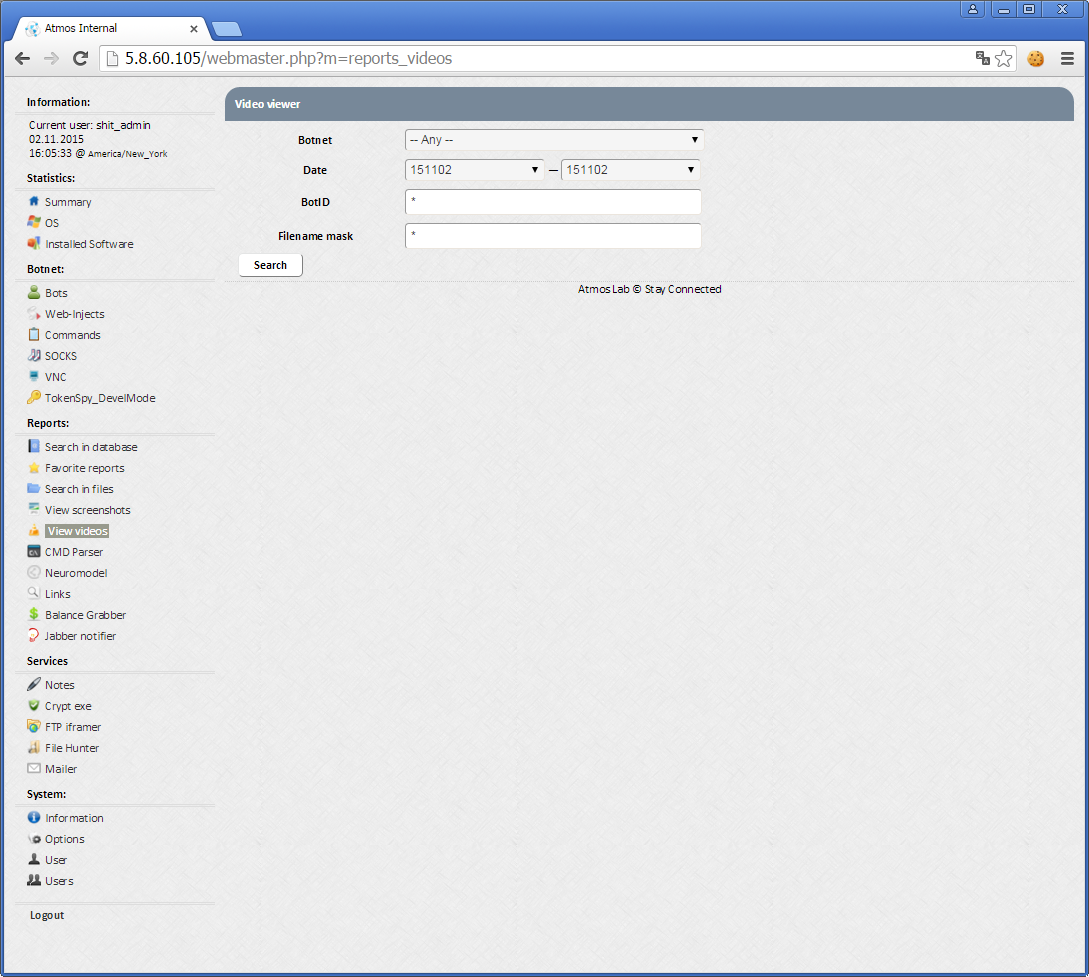
Task: Click the Jabber notifier icon
Action: pos(33,635)
